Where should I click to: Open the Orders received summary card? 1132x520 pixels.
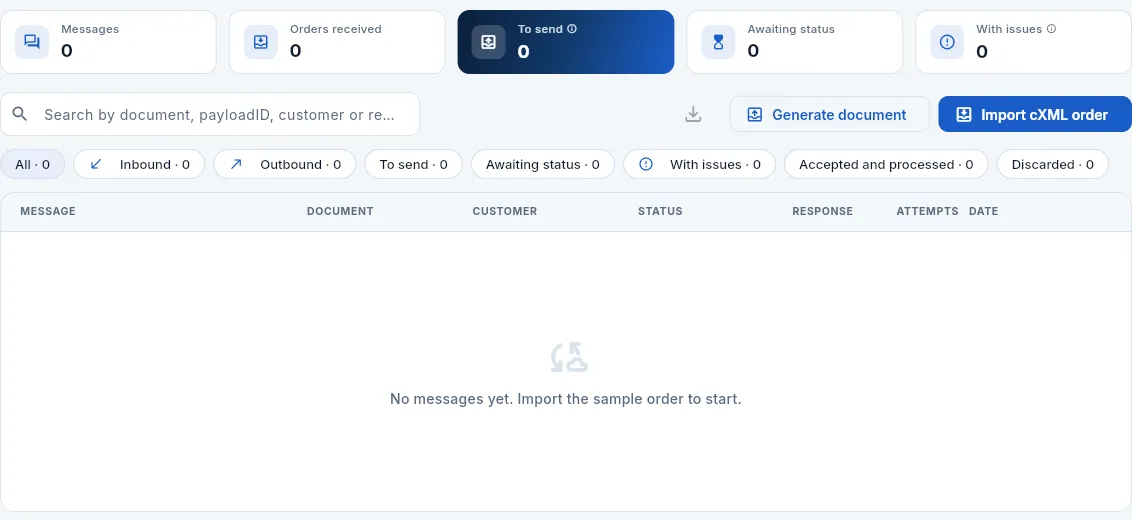coord(337,42)
